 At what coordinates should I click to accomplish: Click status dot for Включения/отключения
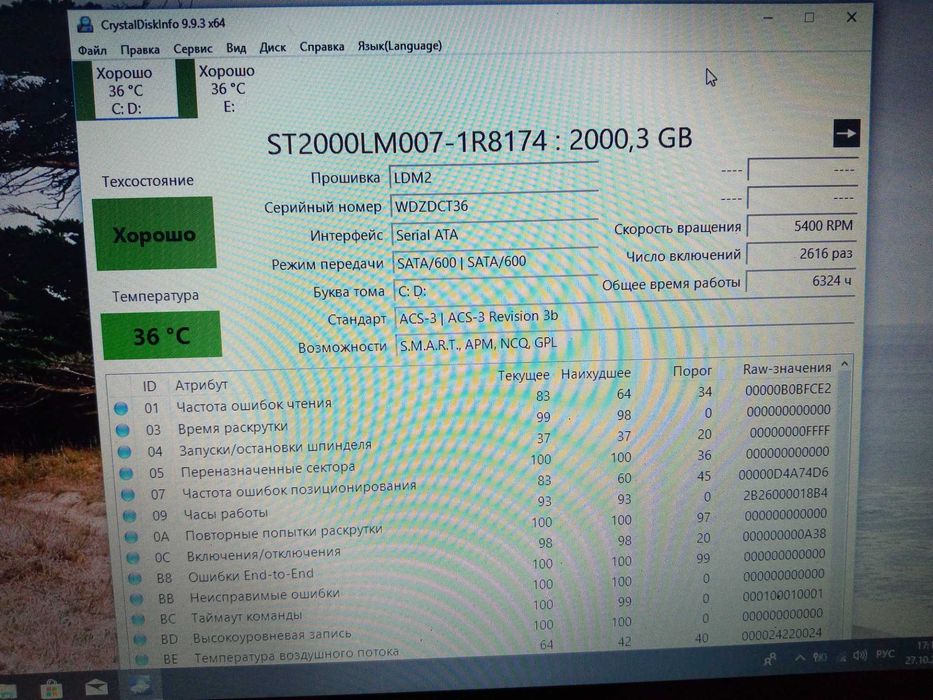coord(133,558)
